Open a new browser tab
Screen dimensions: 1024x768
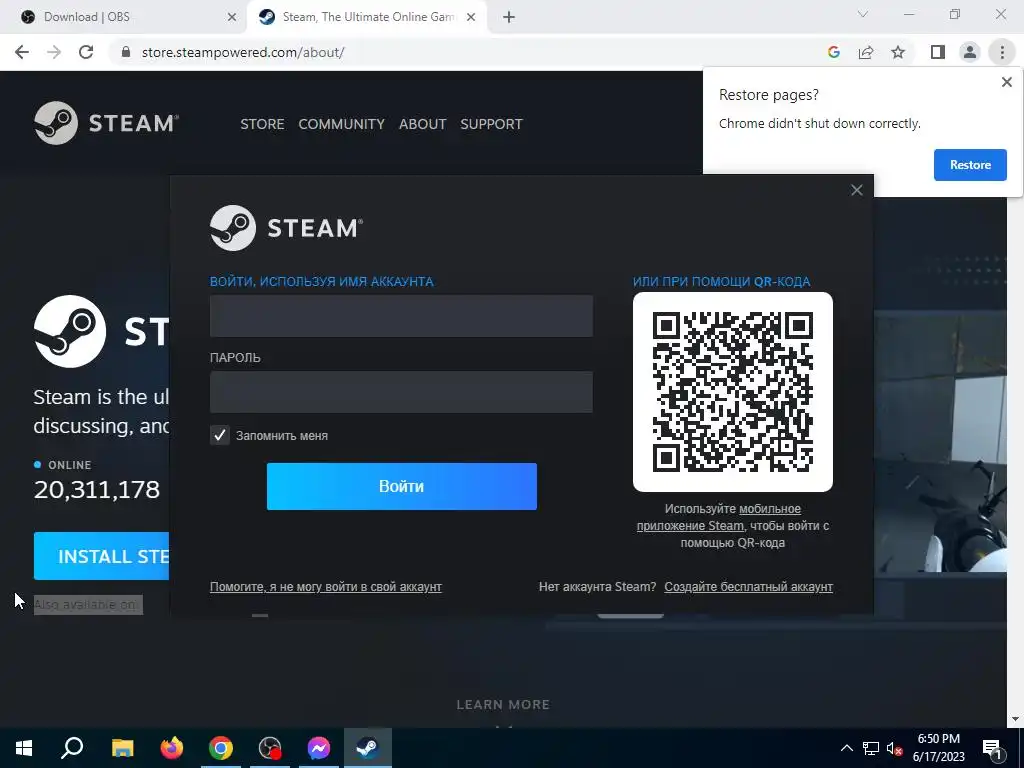coord(509,17)
